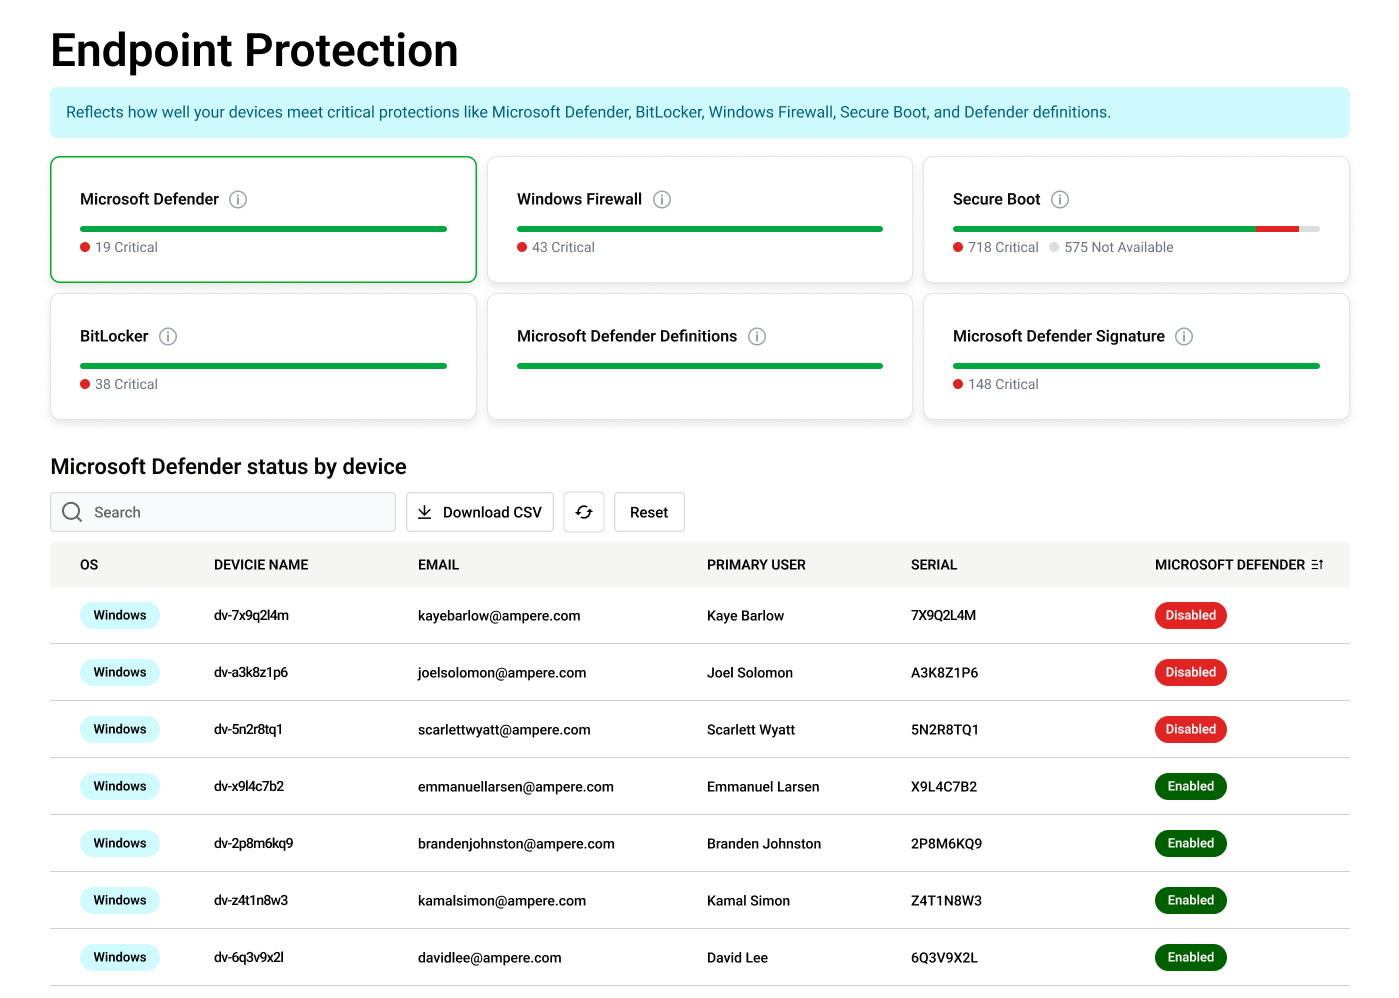Click the Microsoft Defender Definitions info icon
This screenshot has width=1399, height=998.
click(758, 336)
